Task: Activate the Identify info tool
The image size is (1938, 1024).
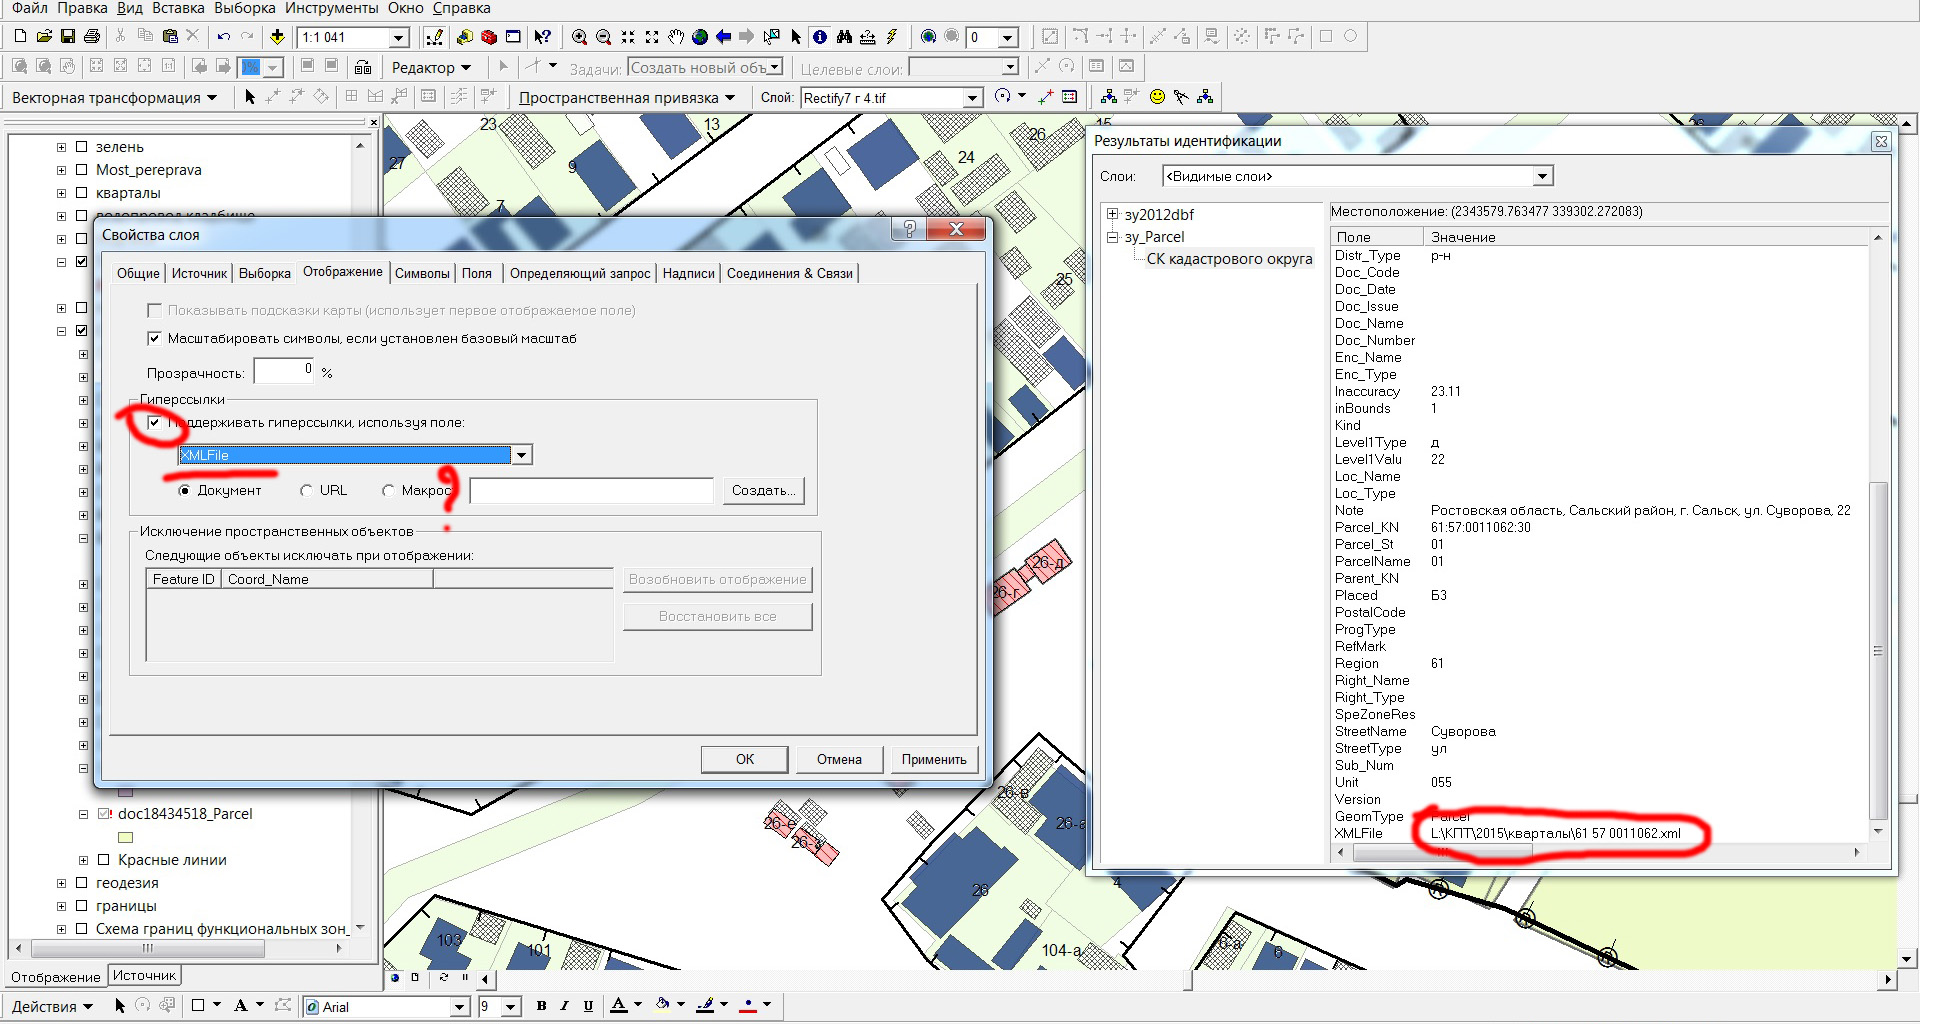Action: click(820, 37)
